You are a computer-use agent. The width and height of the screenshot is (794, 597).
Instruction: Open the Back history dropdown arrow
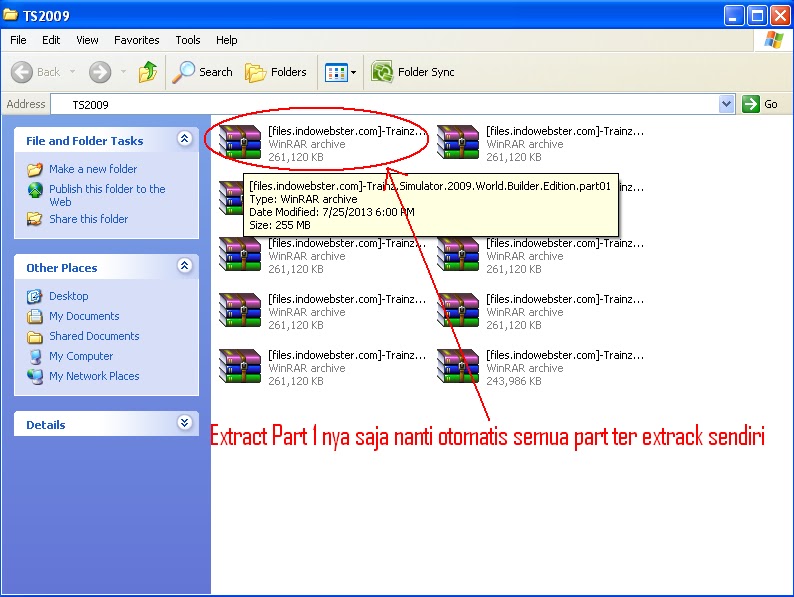(x=72, y=72)
